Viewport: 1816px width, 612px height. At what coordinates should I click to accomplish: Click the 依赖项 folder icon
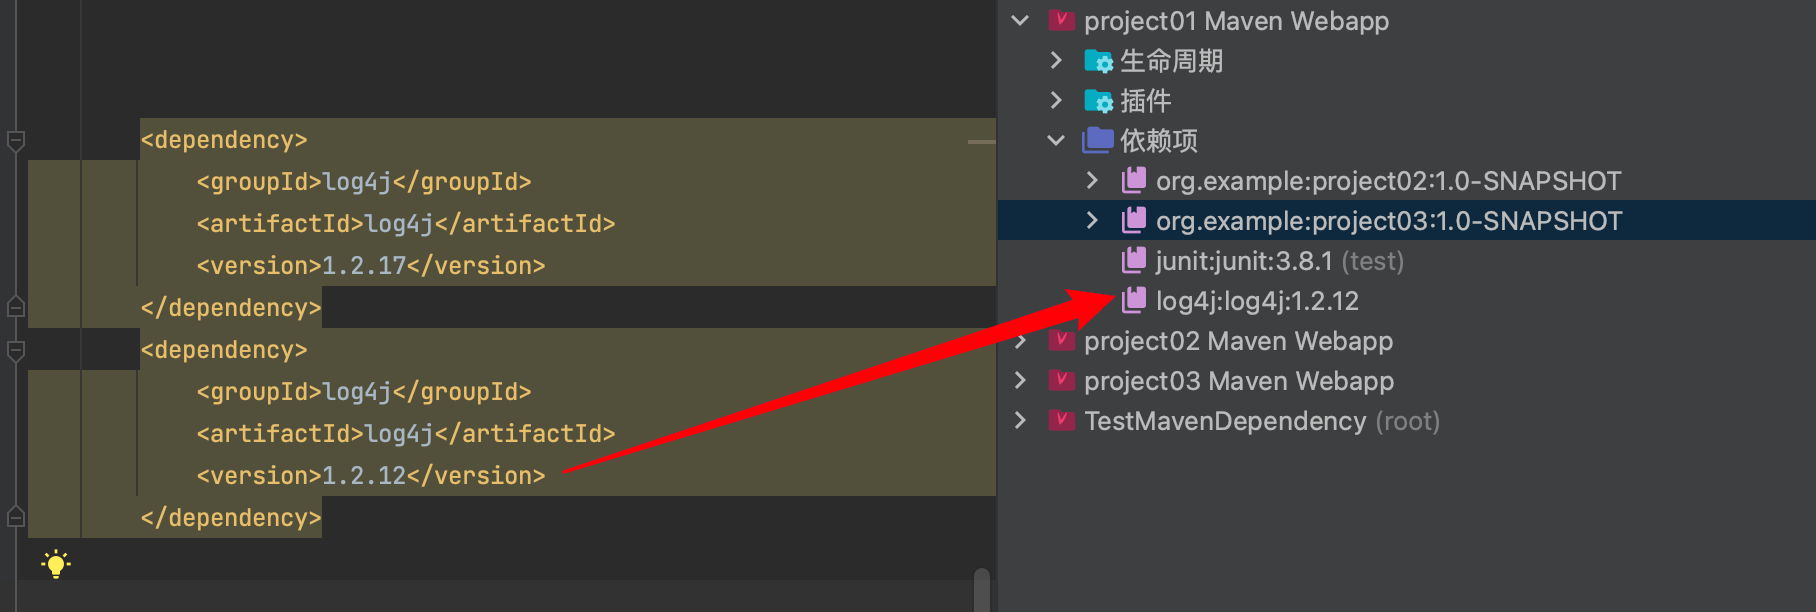[1097, 141]
